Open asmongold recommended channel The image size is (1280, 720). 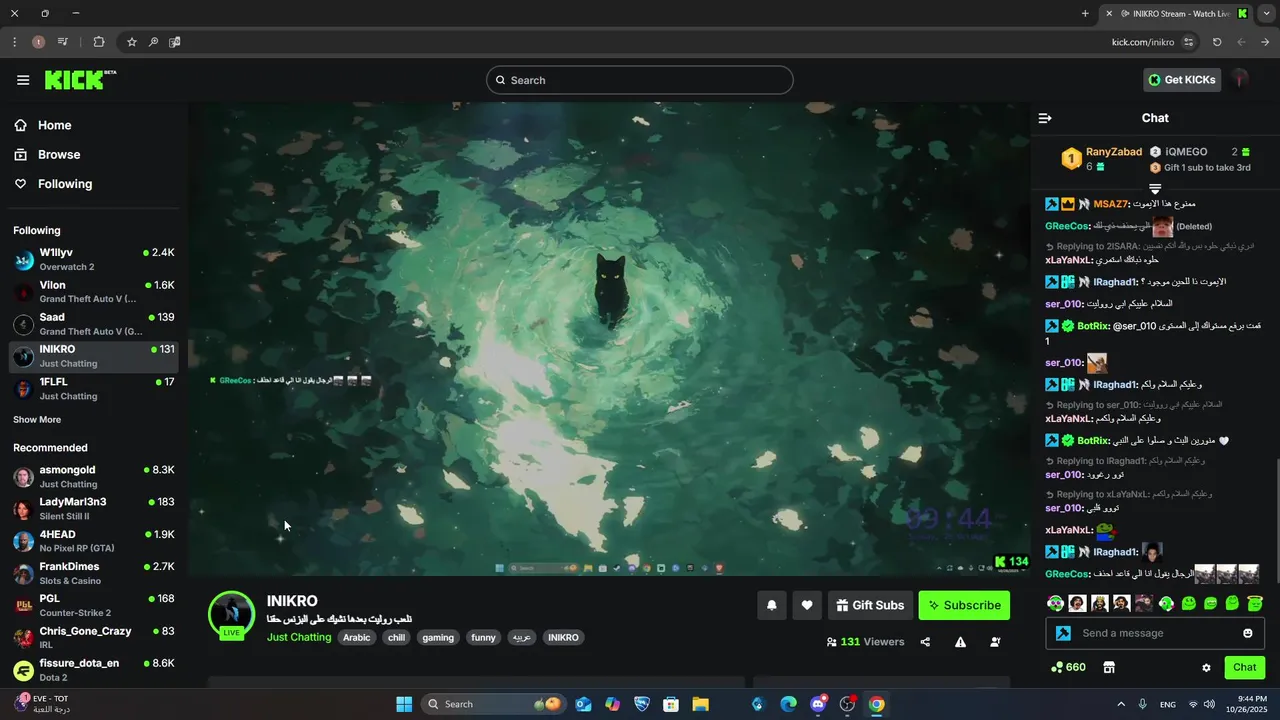tap(94, 477)
